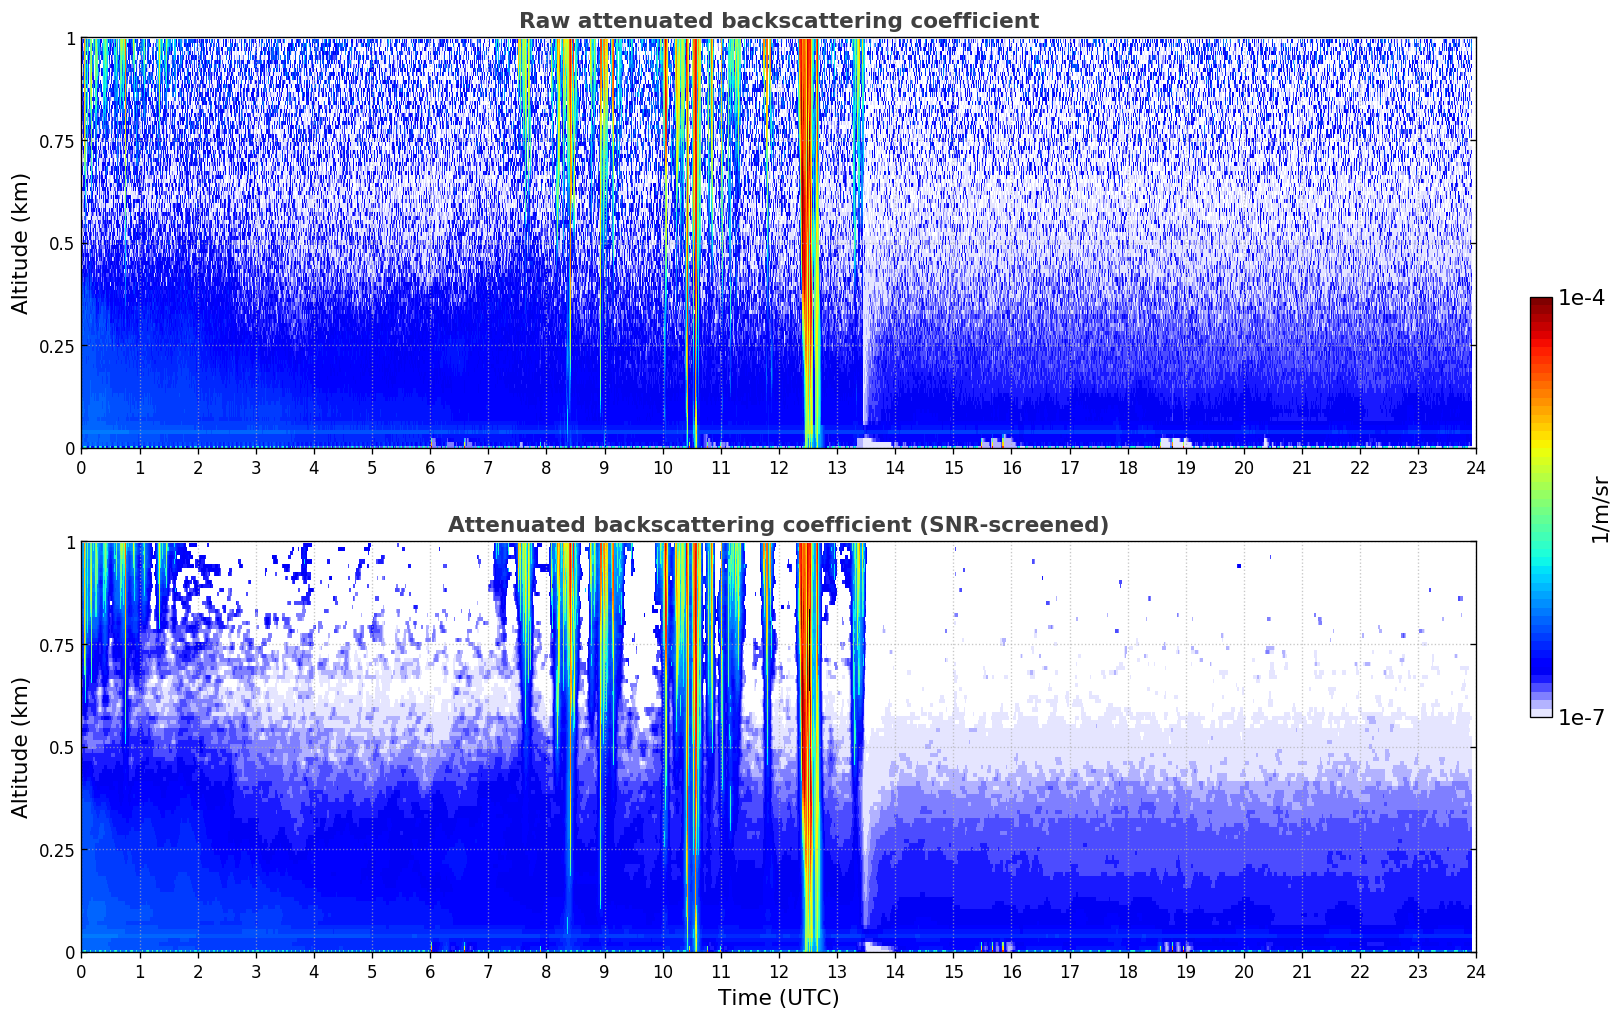Screen dimensions: 1621x1020
Task: Click the '1e-7' colorbar minimum label
Action: (1581, 717)
